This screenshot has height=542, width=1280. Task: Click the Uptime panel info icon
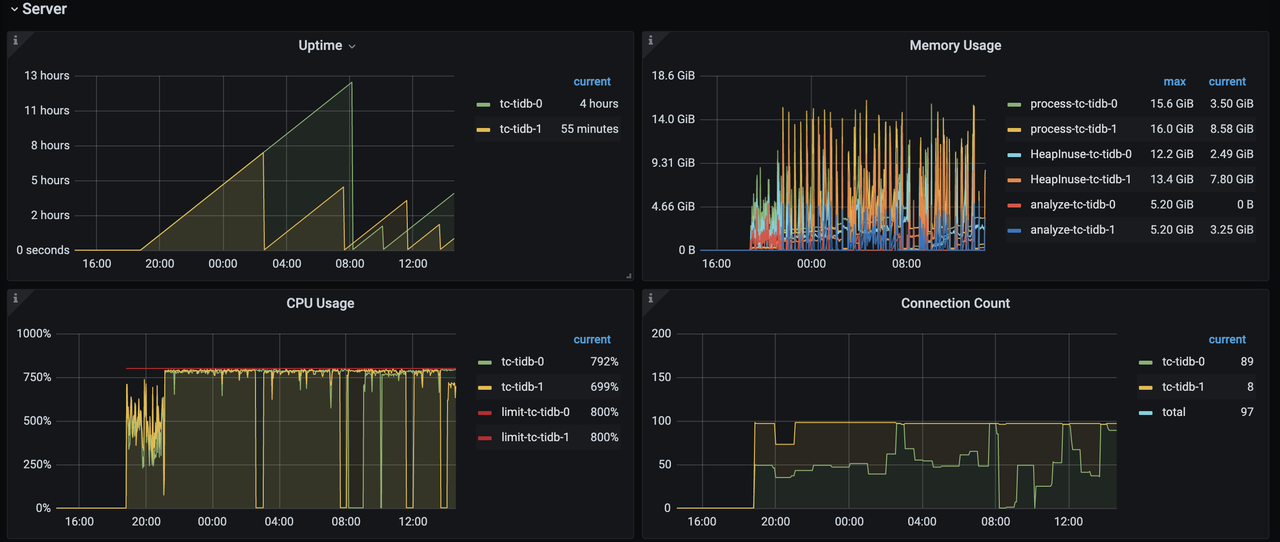tap(15, 41)
